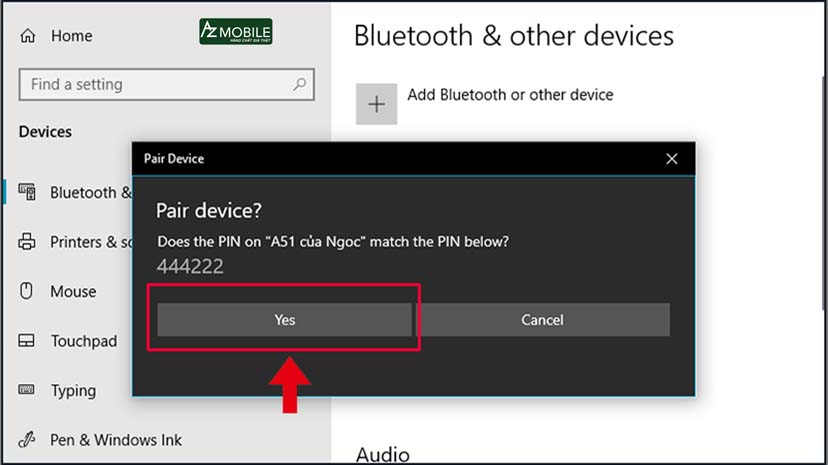Click the touchpad icon in the sidebar
828x465 pixels.
point(28,341)
